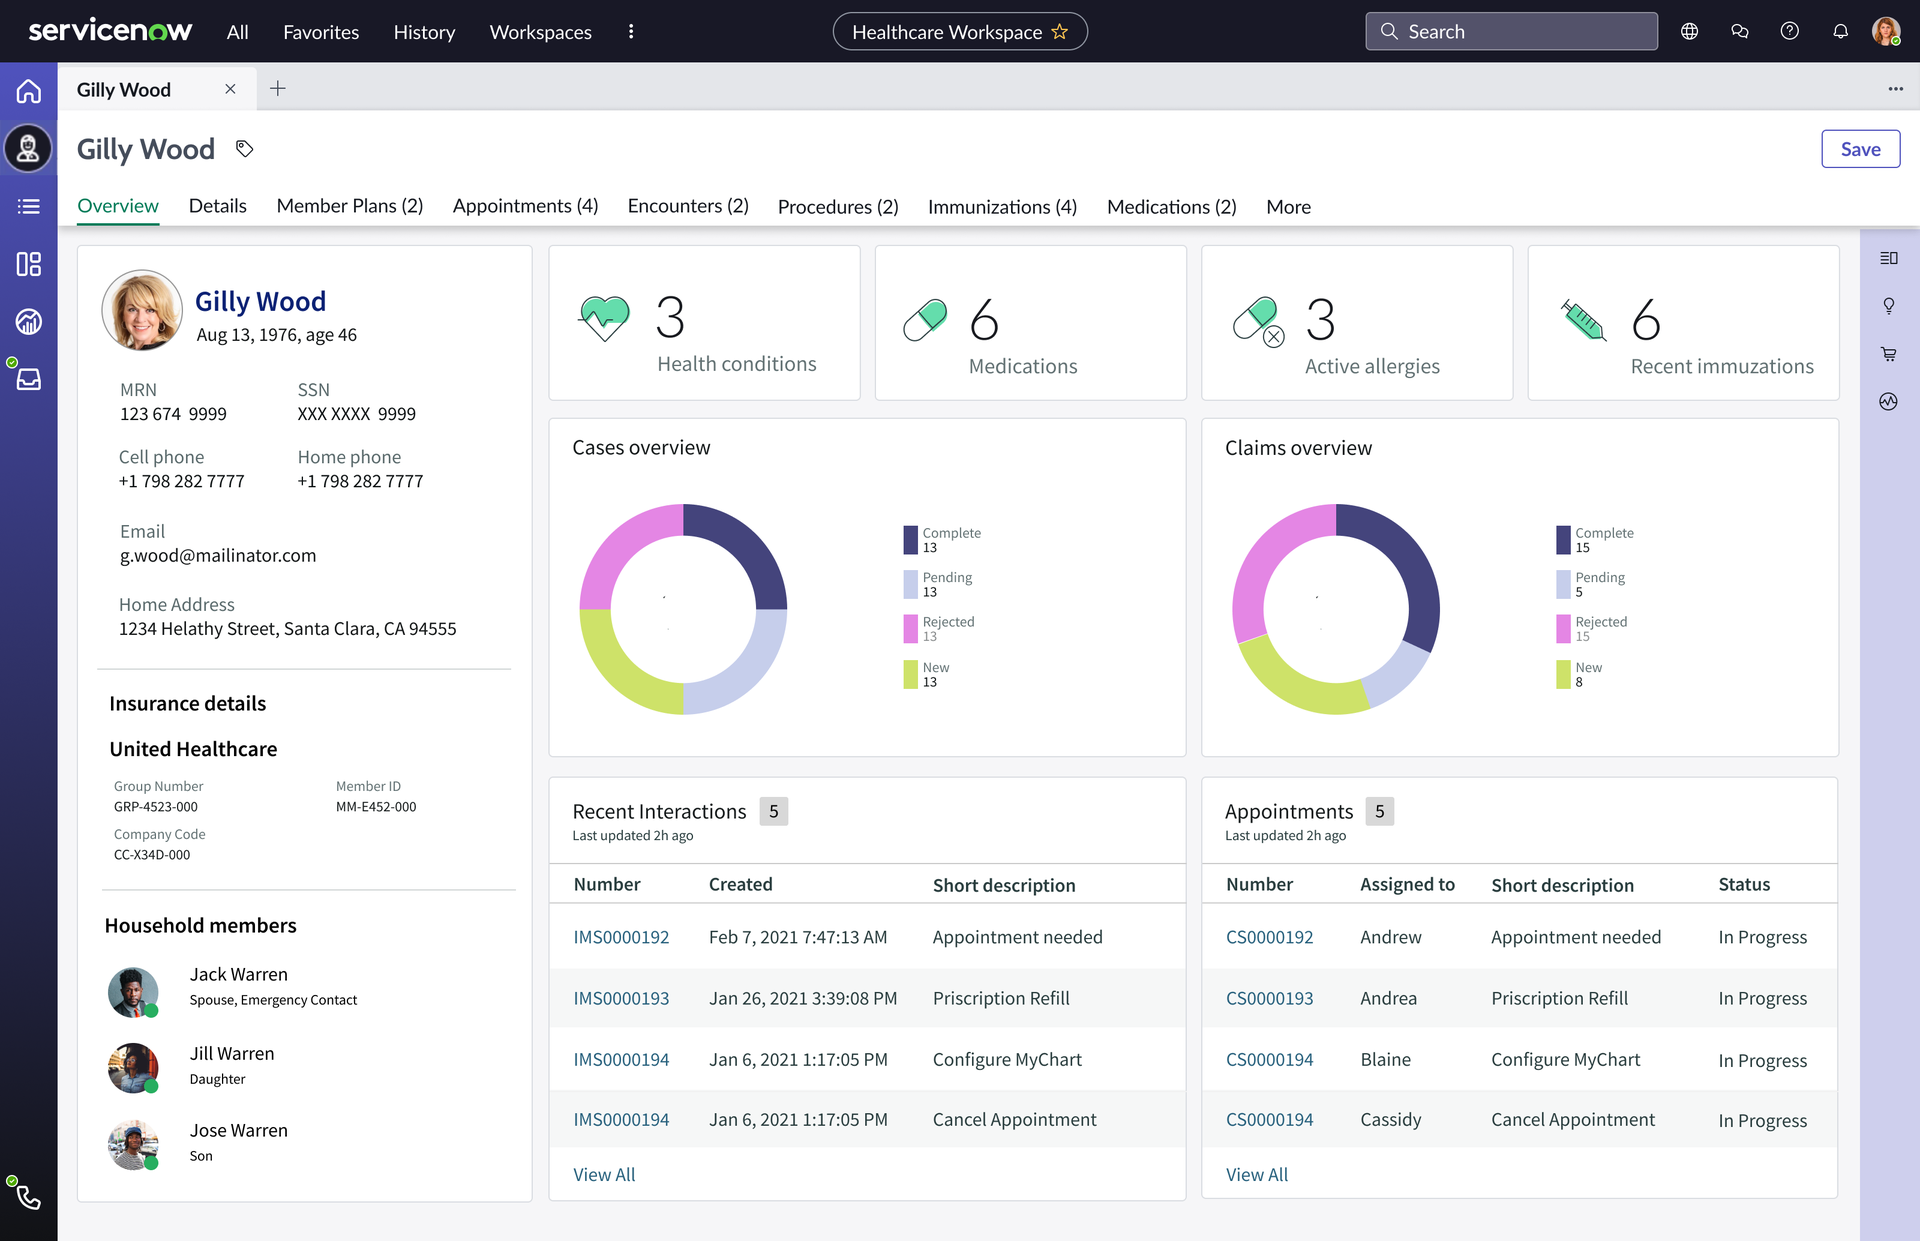This screenshot has width=1920, height=1241.
Task: Click the Search input field
Action: point(1511,31)
